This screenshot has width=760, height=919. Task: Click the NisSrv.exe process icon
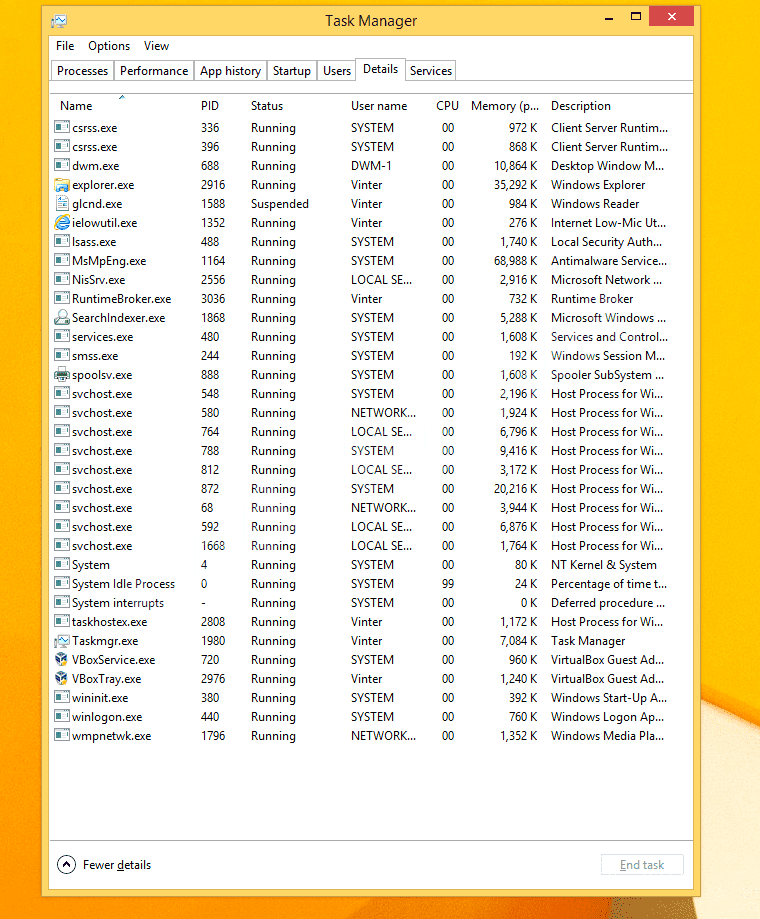pos(62,279)
